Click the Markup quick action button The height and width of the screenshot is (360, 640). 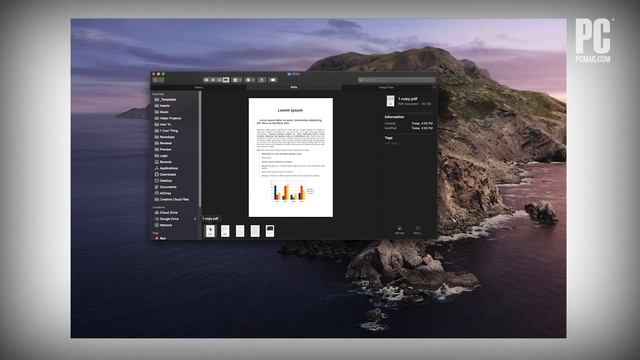point(399,230)
